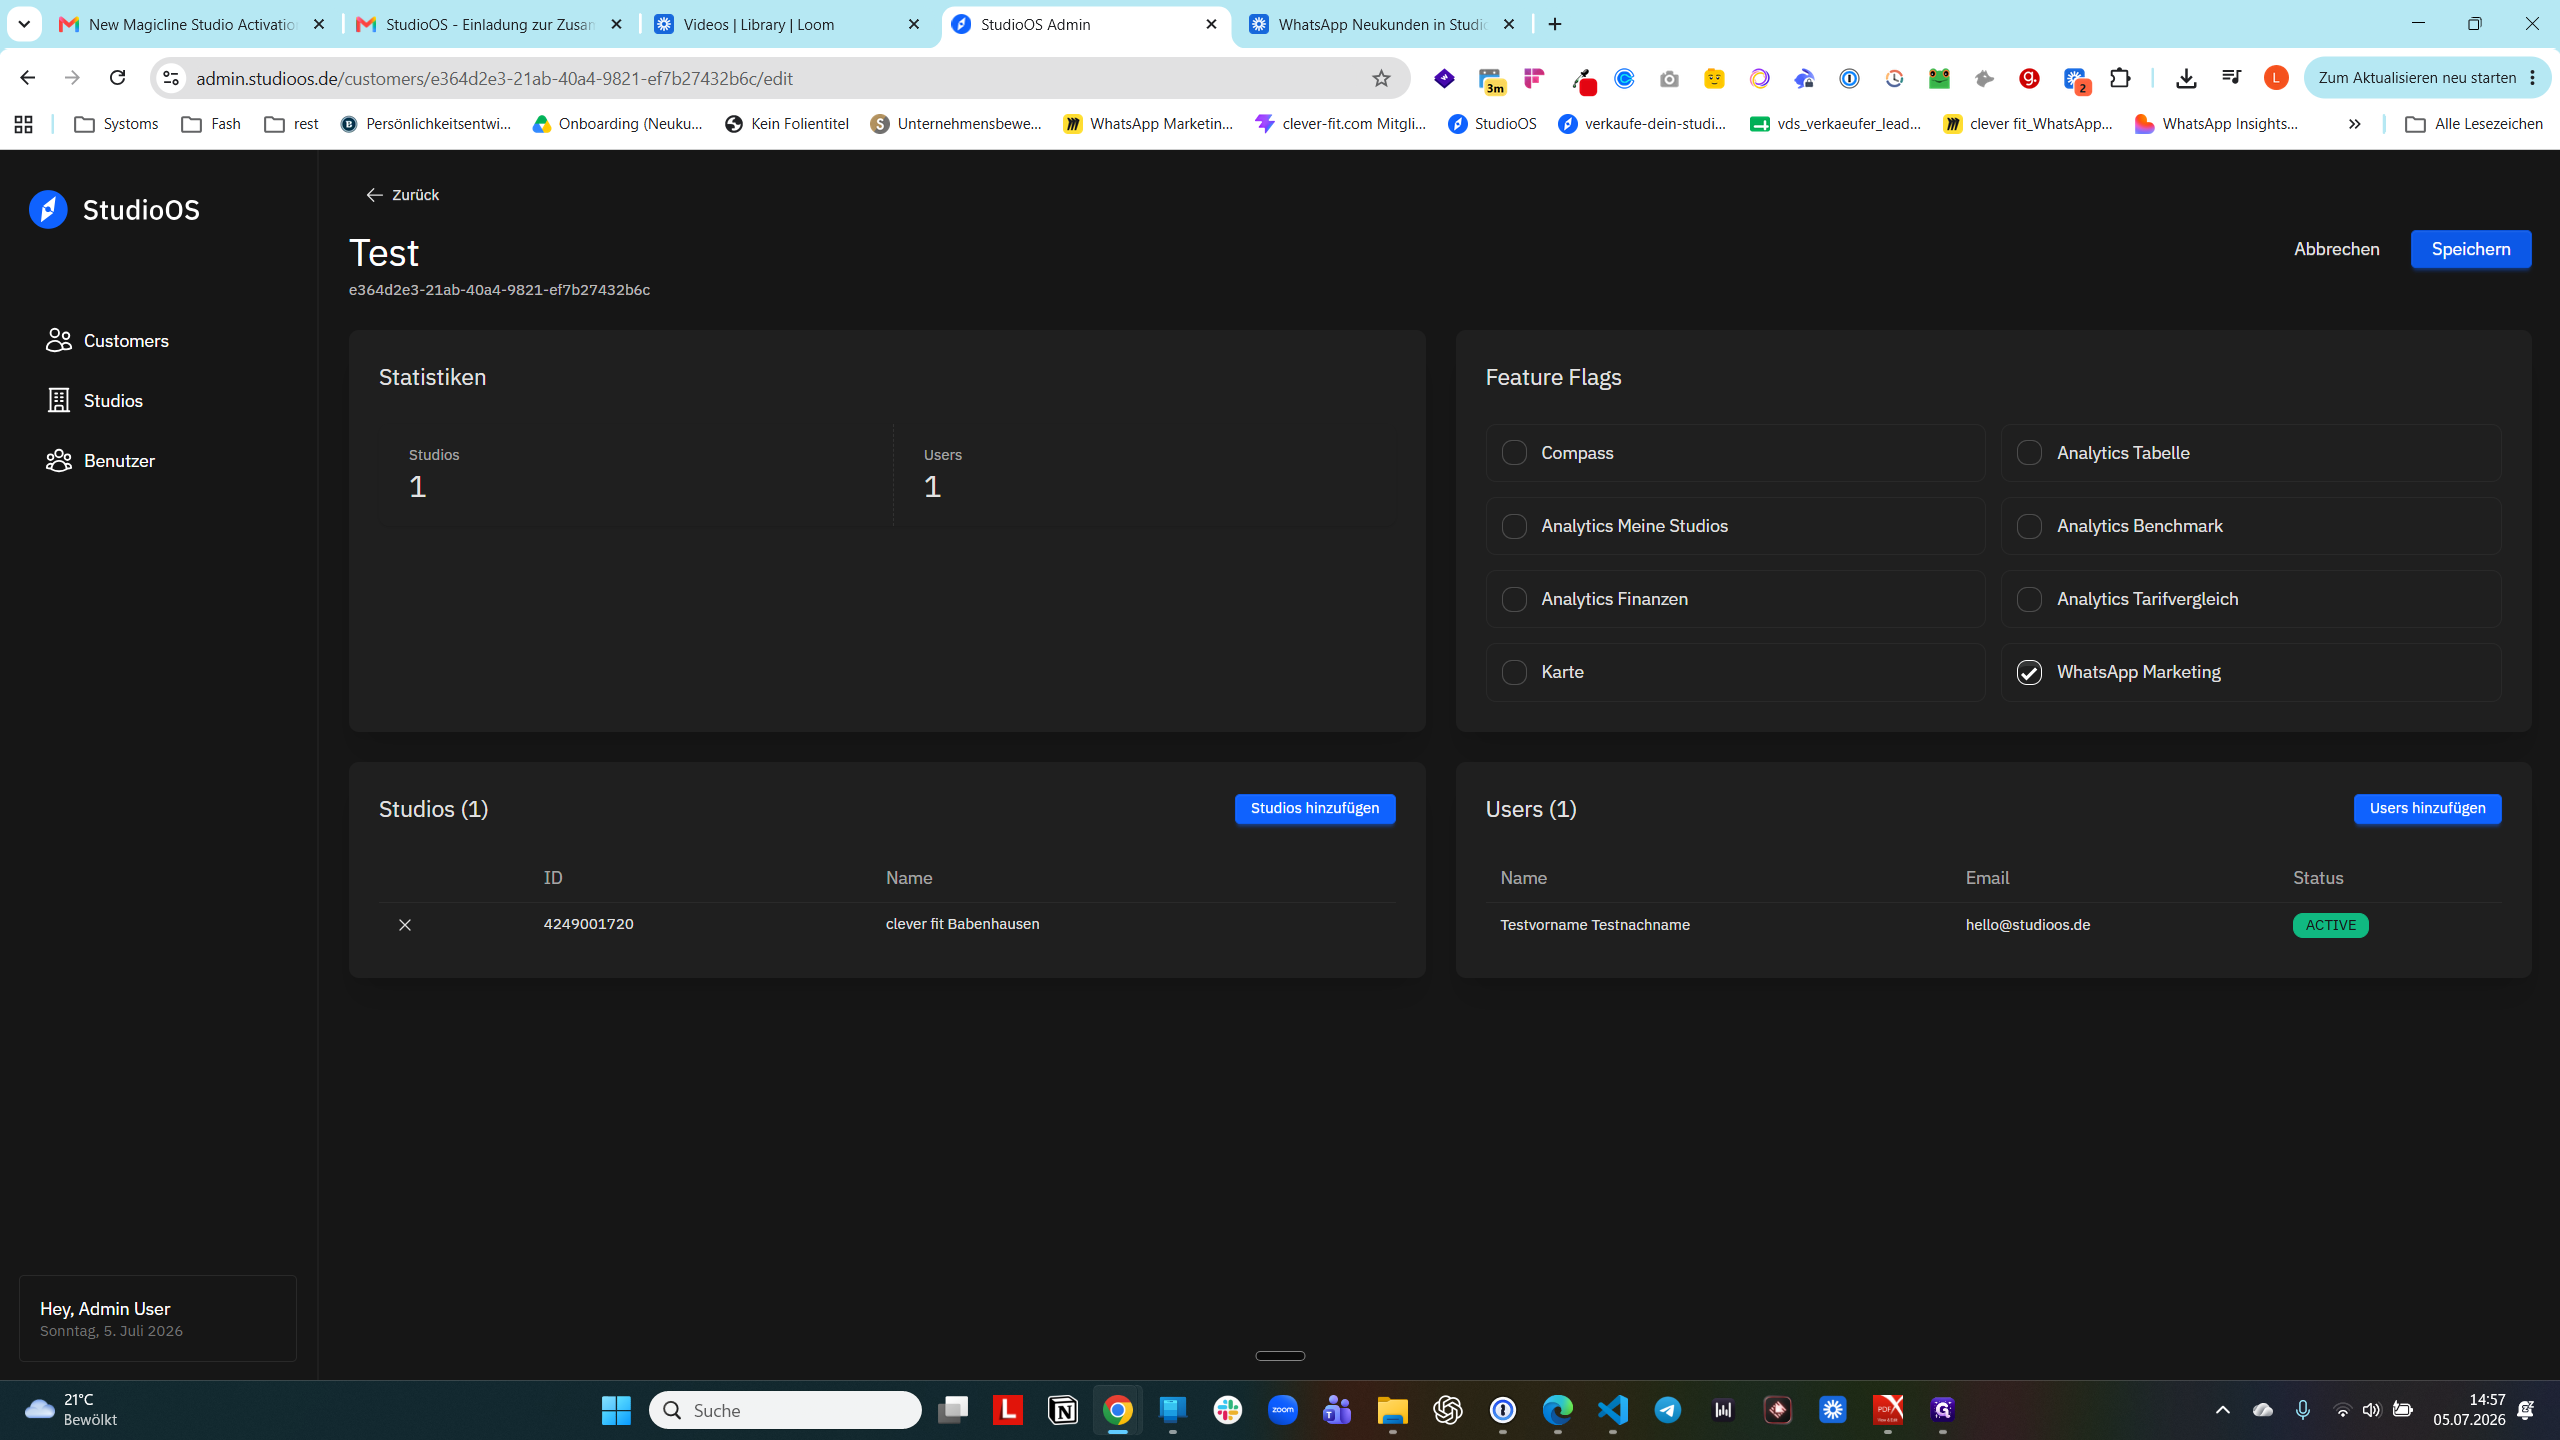2560x1440 pixels.
Task: Open the Chrome profile avatar
Action: tap(2276, 78)
